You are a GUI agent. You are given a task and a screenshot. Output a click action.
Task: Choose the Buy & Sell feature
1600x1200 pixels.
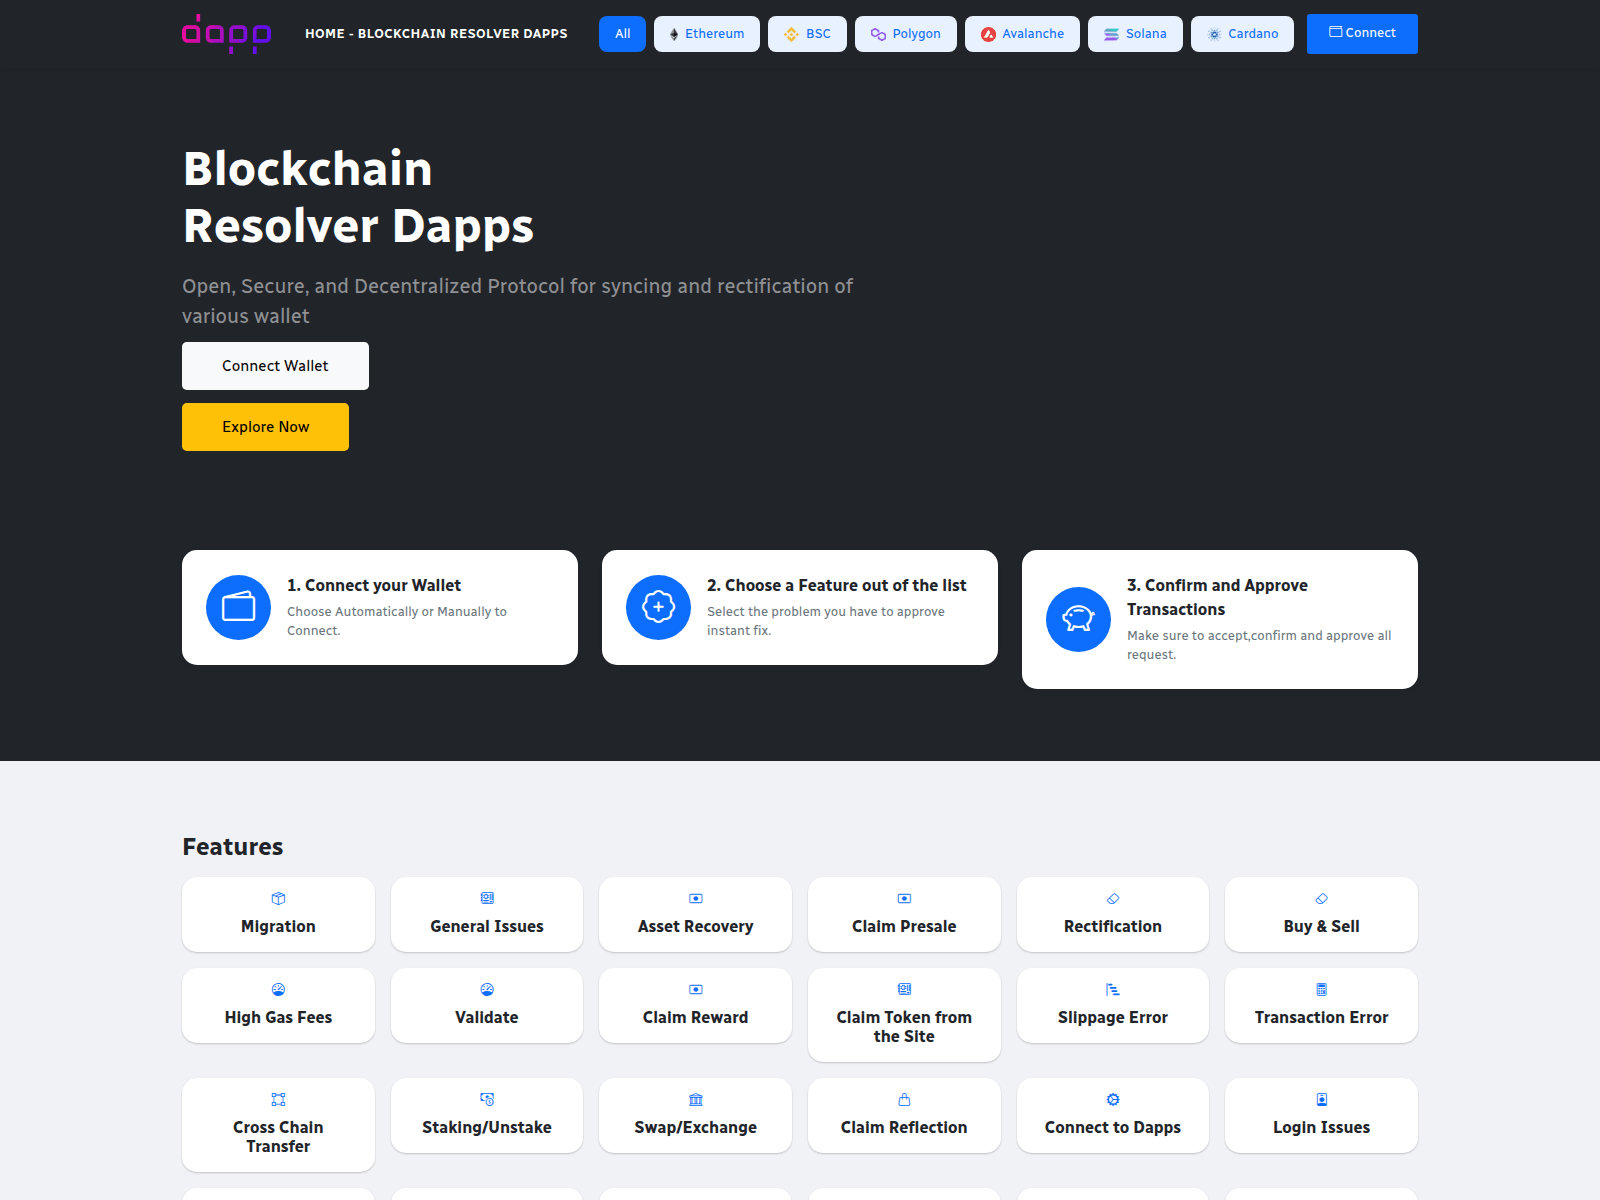pos(1322,914)
